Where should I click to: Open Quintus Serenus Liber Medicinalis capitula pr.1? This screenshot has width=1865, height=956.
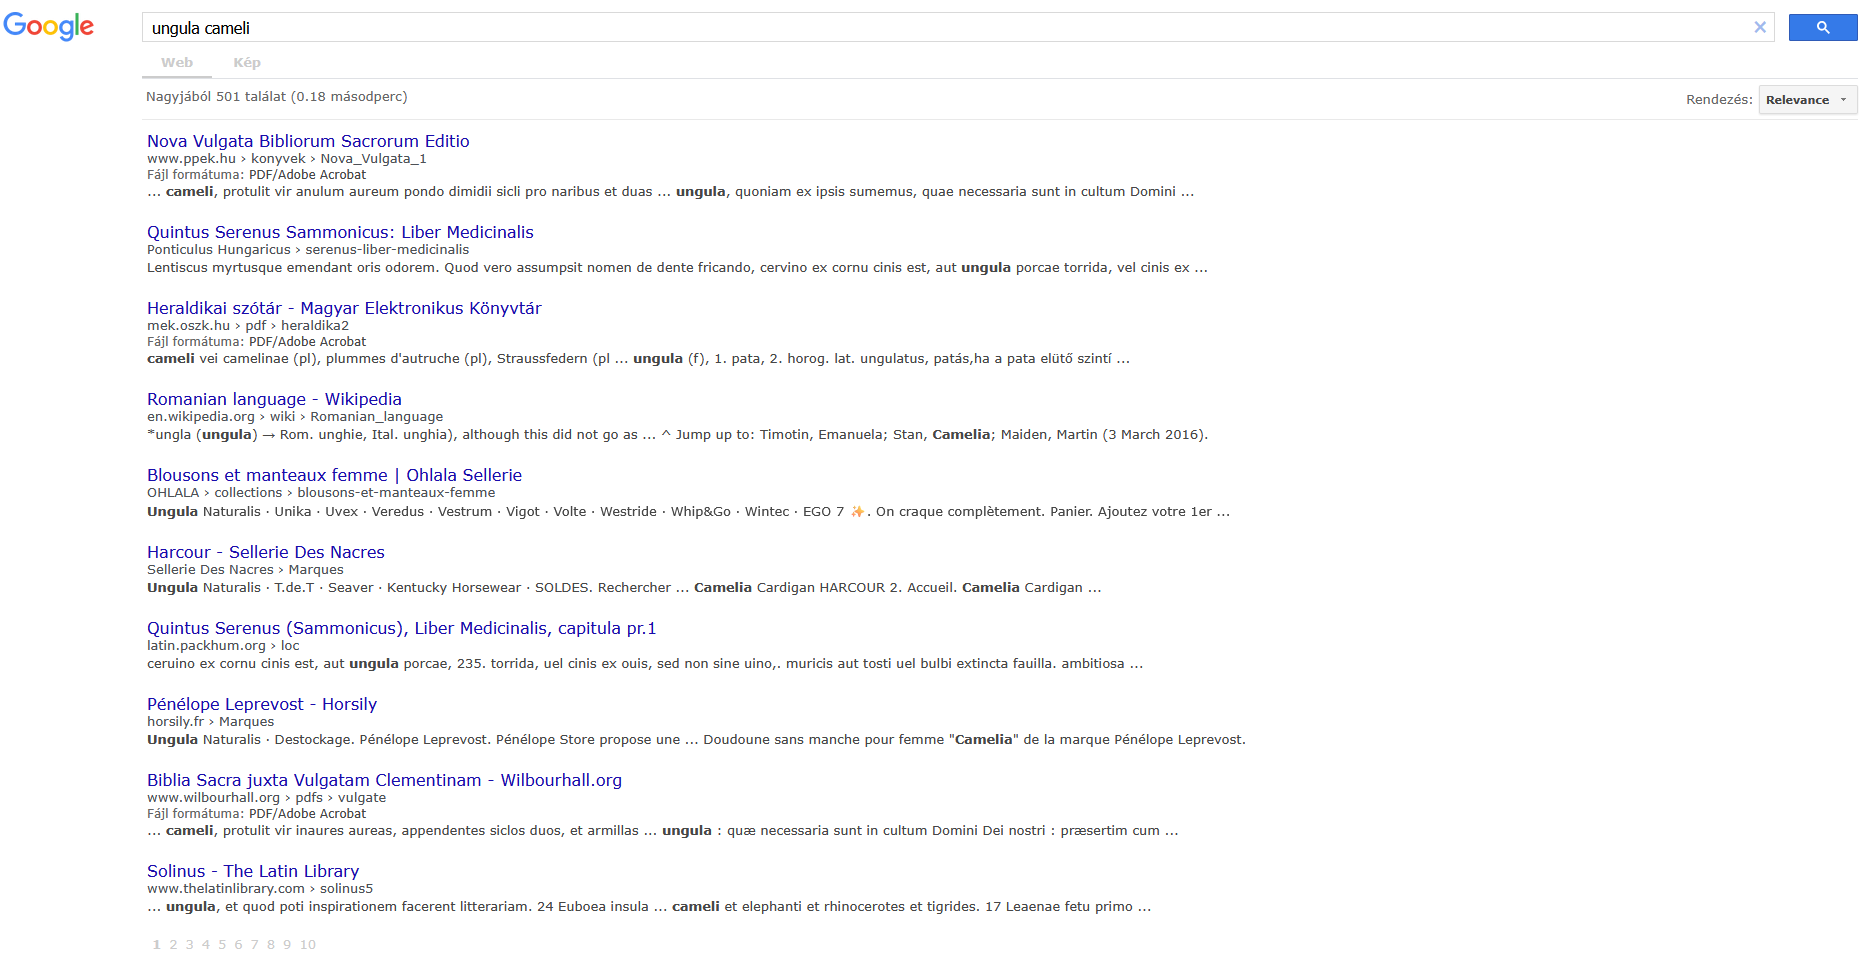click(401, 628)
